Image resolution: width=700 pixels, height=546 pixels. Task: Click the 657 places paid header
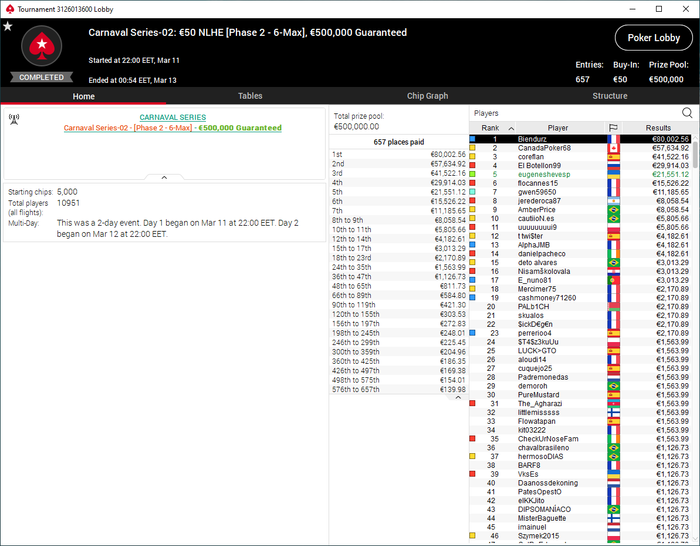(x=399, y=142)
